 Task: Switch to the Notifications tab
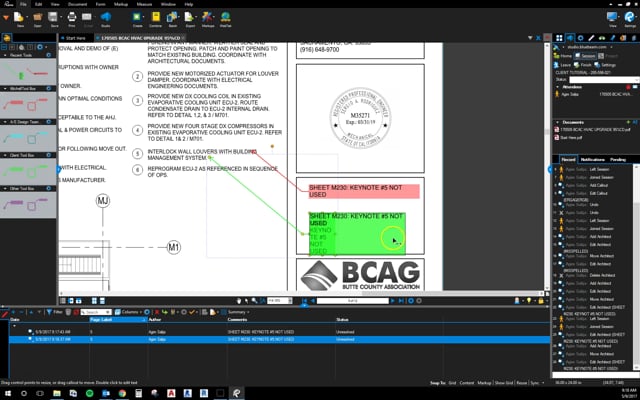coord(592,160)
